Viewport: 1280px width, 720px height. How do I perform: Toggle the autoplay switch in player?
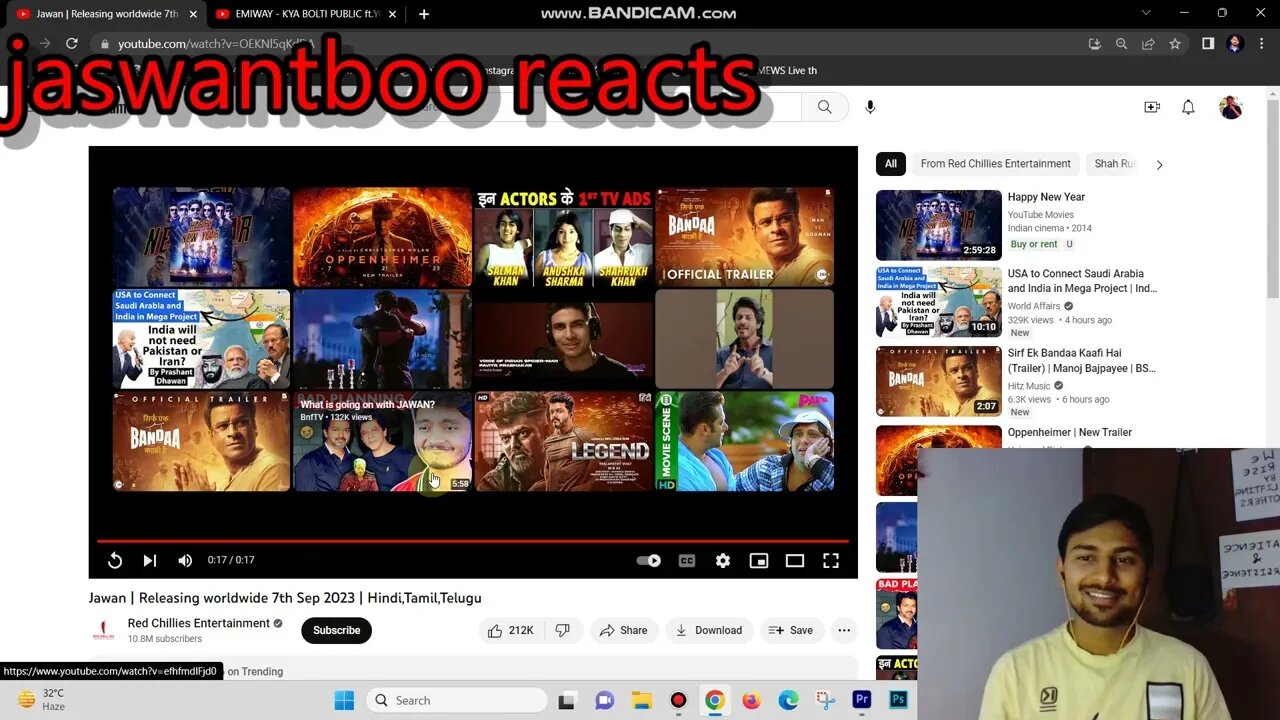[x=649, y=561]
